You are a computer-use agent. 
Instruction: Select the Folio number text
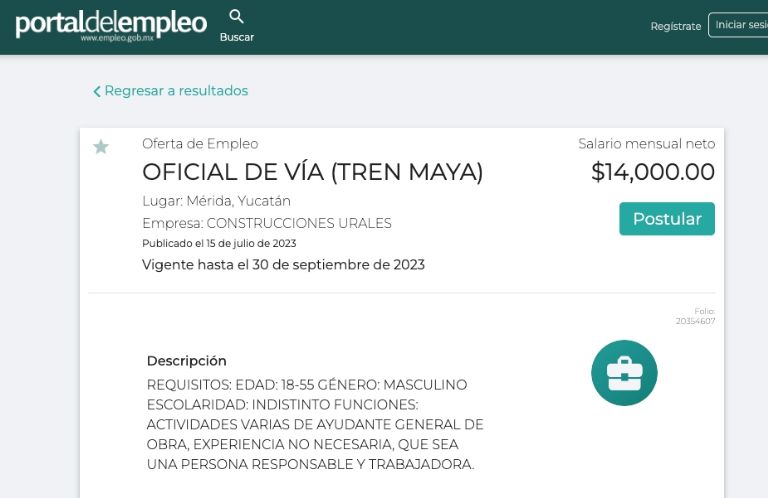pyautogui.click(x=695, y=321)
